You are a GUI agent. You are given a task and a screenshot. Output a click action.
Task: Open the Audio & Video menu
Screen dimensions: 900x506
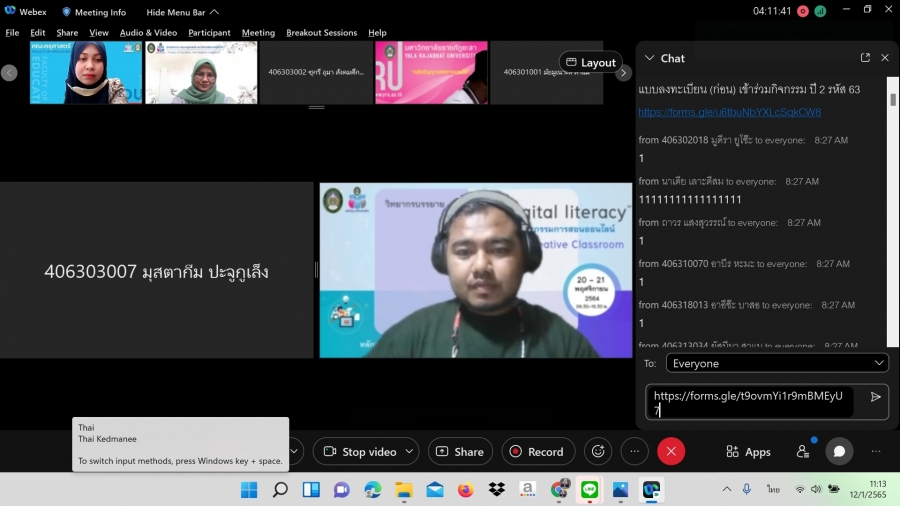(x=148, y=33)
